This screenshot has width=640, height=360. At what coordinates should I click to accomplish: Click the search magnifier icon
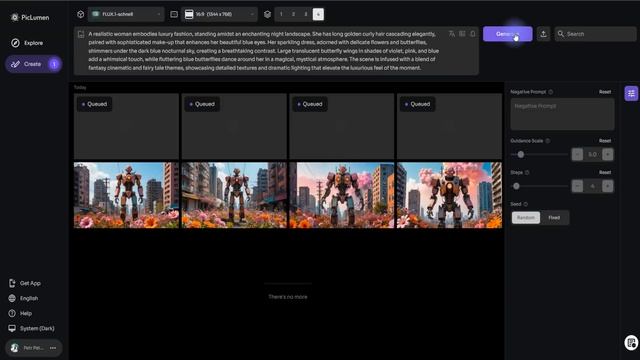561,34
